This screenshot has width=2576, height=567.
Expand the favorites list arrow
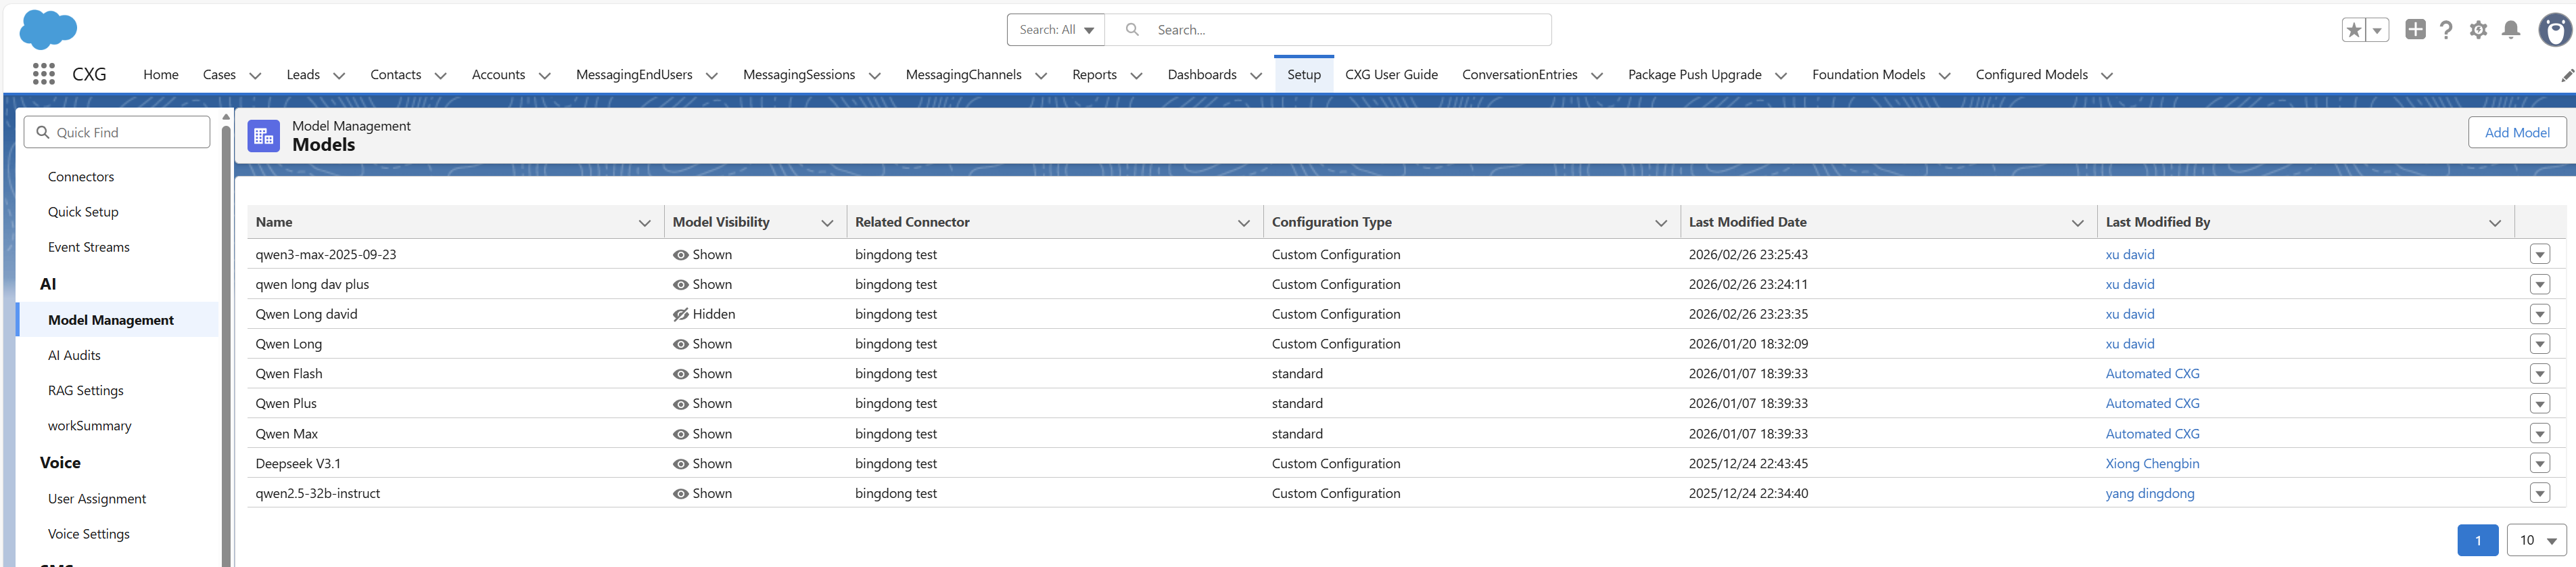pos(2378,30)
